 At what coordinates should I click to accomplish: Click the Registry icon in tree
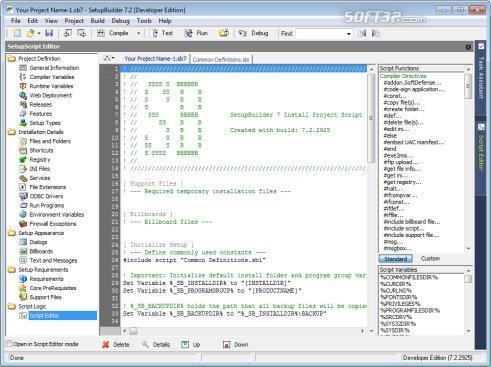23,160
